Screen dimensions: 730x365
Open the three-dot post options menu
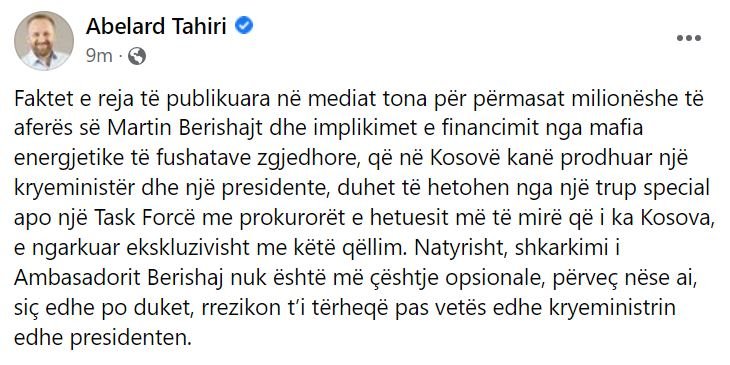pos(689,38)
